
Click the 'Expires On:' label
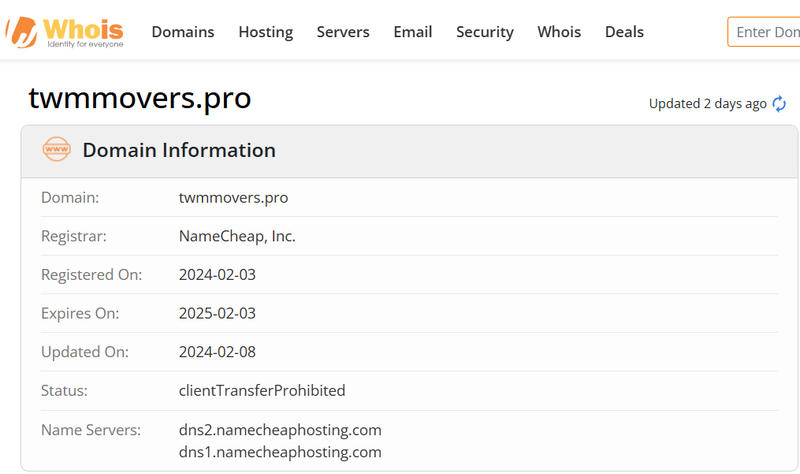click(x=80, y=313)
